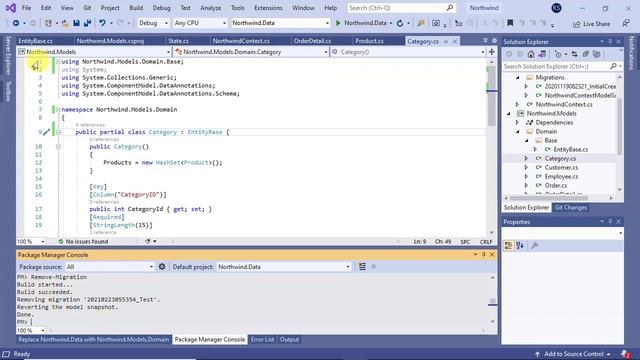Image resolution: width=640 pixels, height=360 pixels.
Task: Switch to the NorthwindContext.cs tab
Action: click(241, 41)
